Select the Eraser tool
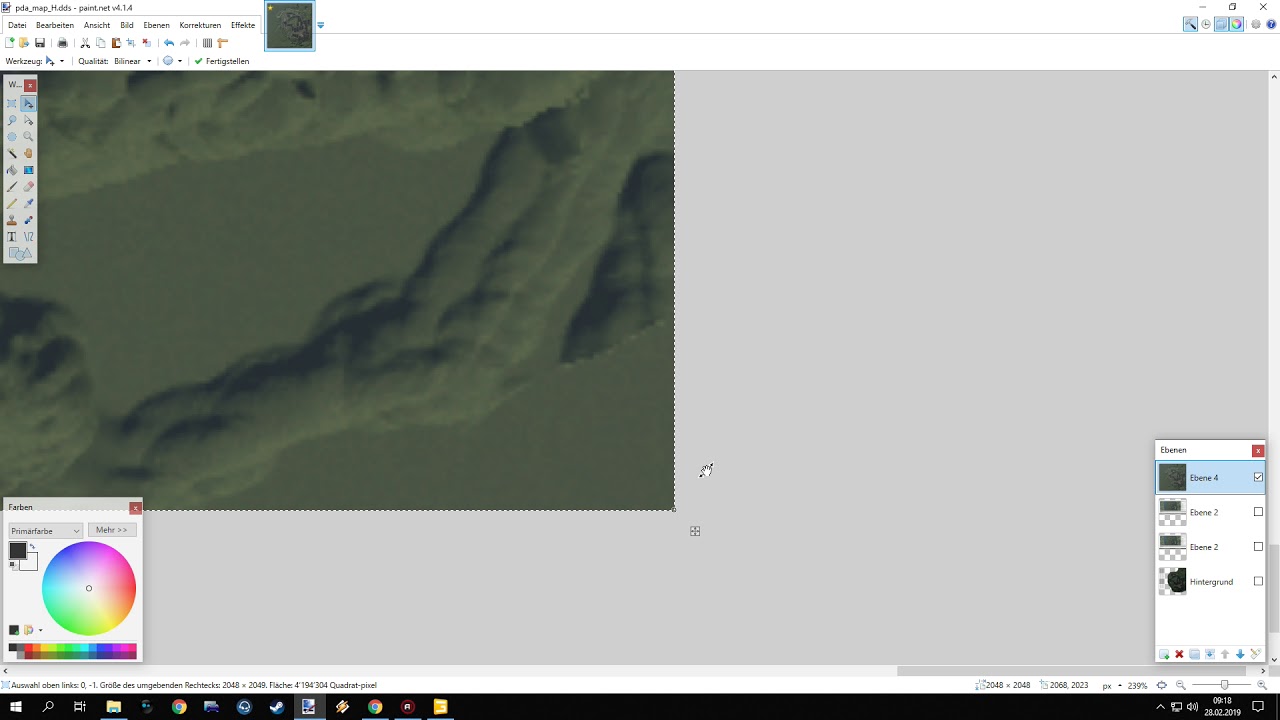Screen dimensions: 1280x720 (28, 187)
